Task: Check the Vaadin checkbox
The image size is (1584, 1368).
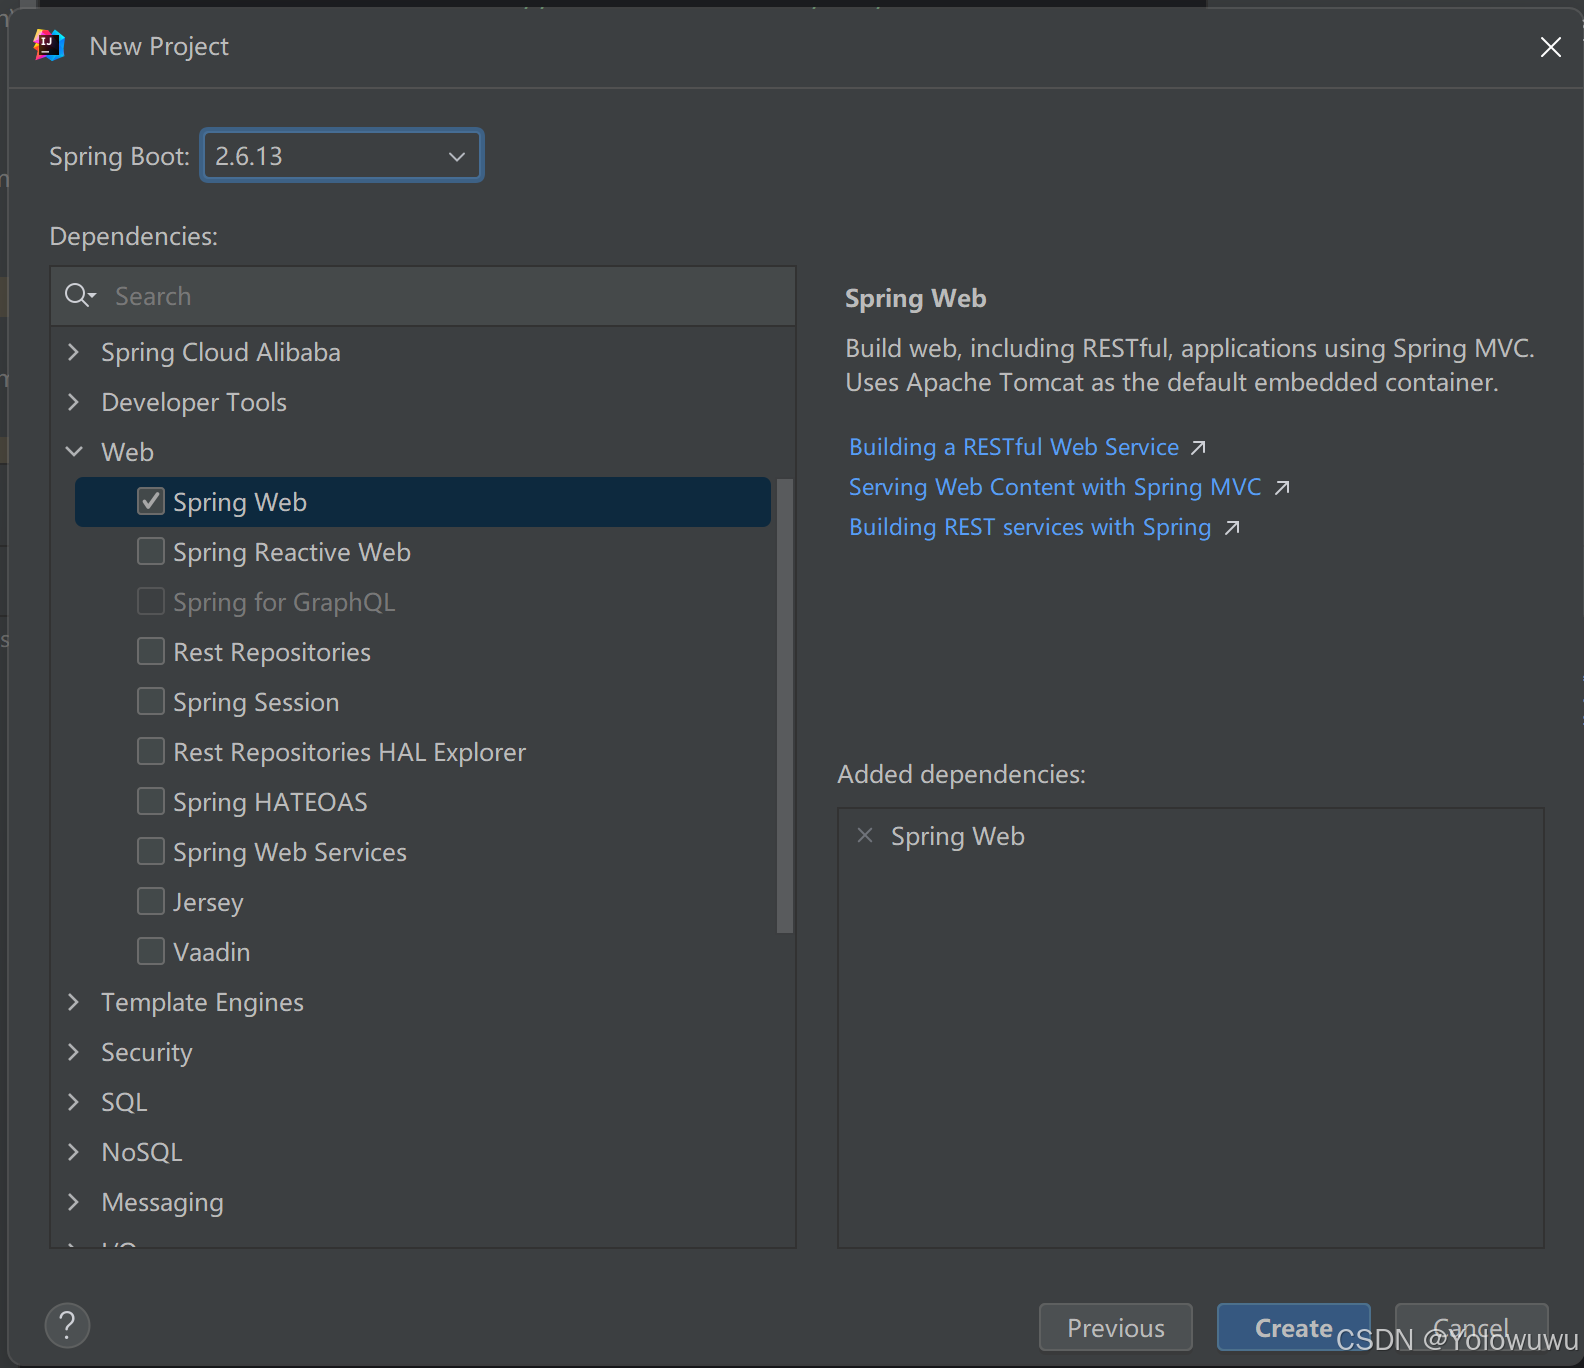Action: point(151,951)
